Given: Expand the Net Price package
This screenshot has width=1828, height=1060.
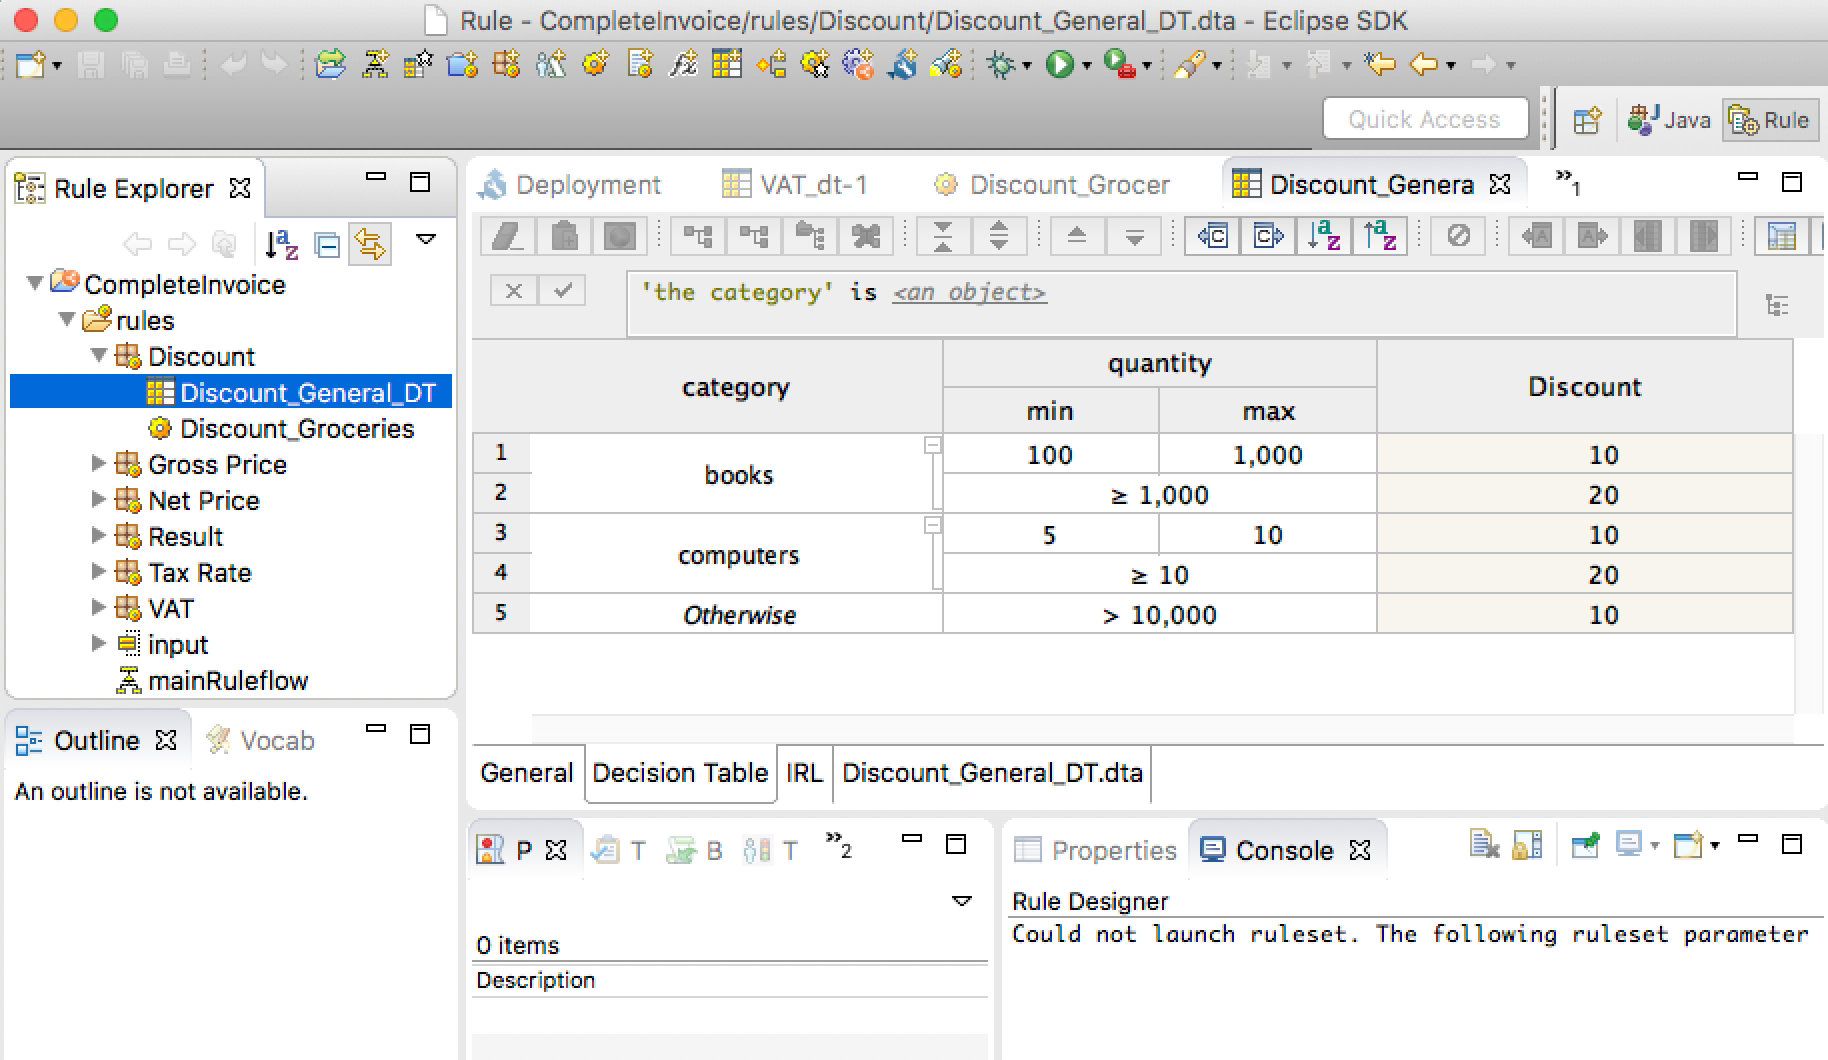Looking at the screenshot, I should pyautogui.click(x=98, y=500).
